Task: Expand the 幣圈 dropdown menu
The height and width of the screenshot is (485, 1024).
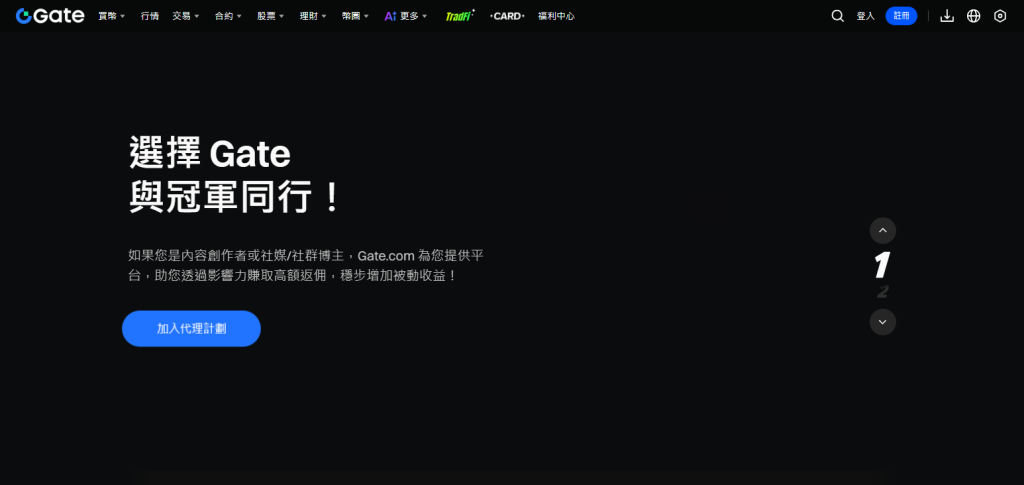Action: 355,16
